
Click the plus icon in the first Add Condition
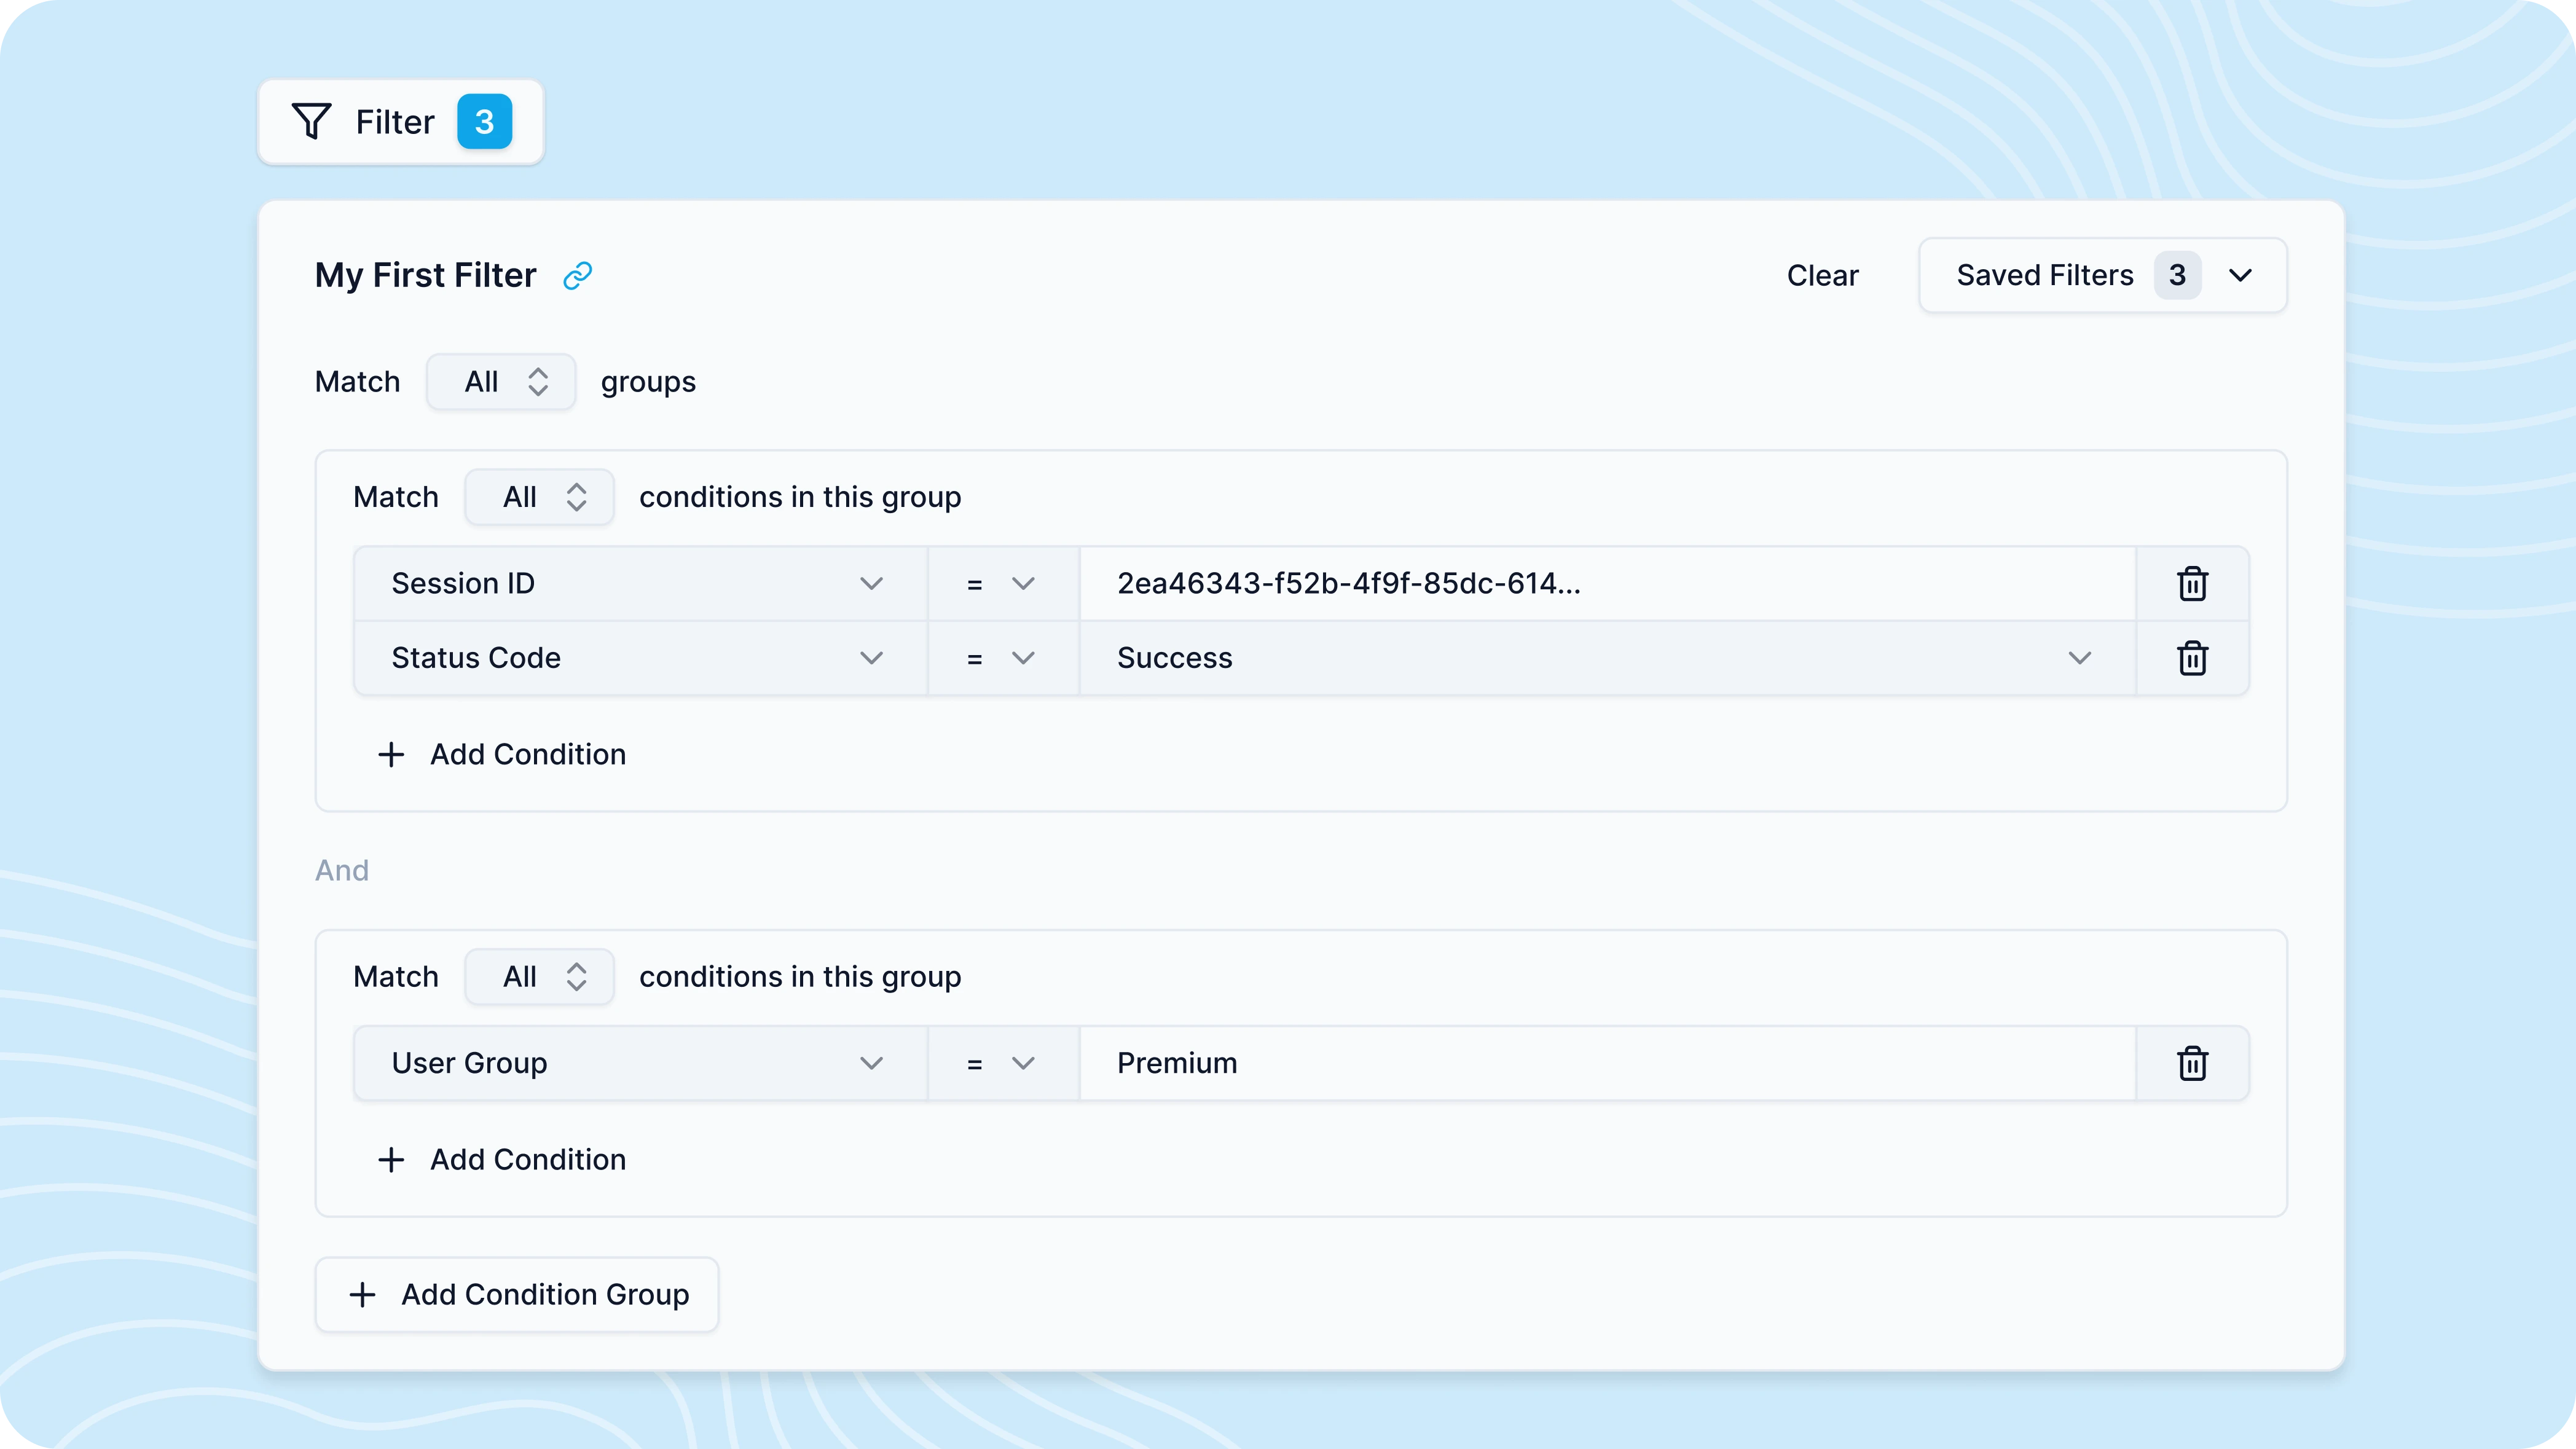coord(391,754)
